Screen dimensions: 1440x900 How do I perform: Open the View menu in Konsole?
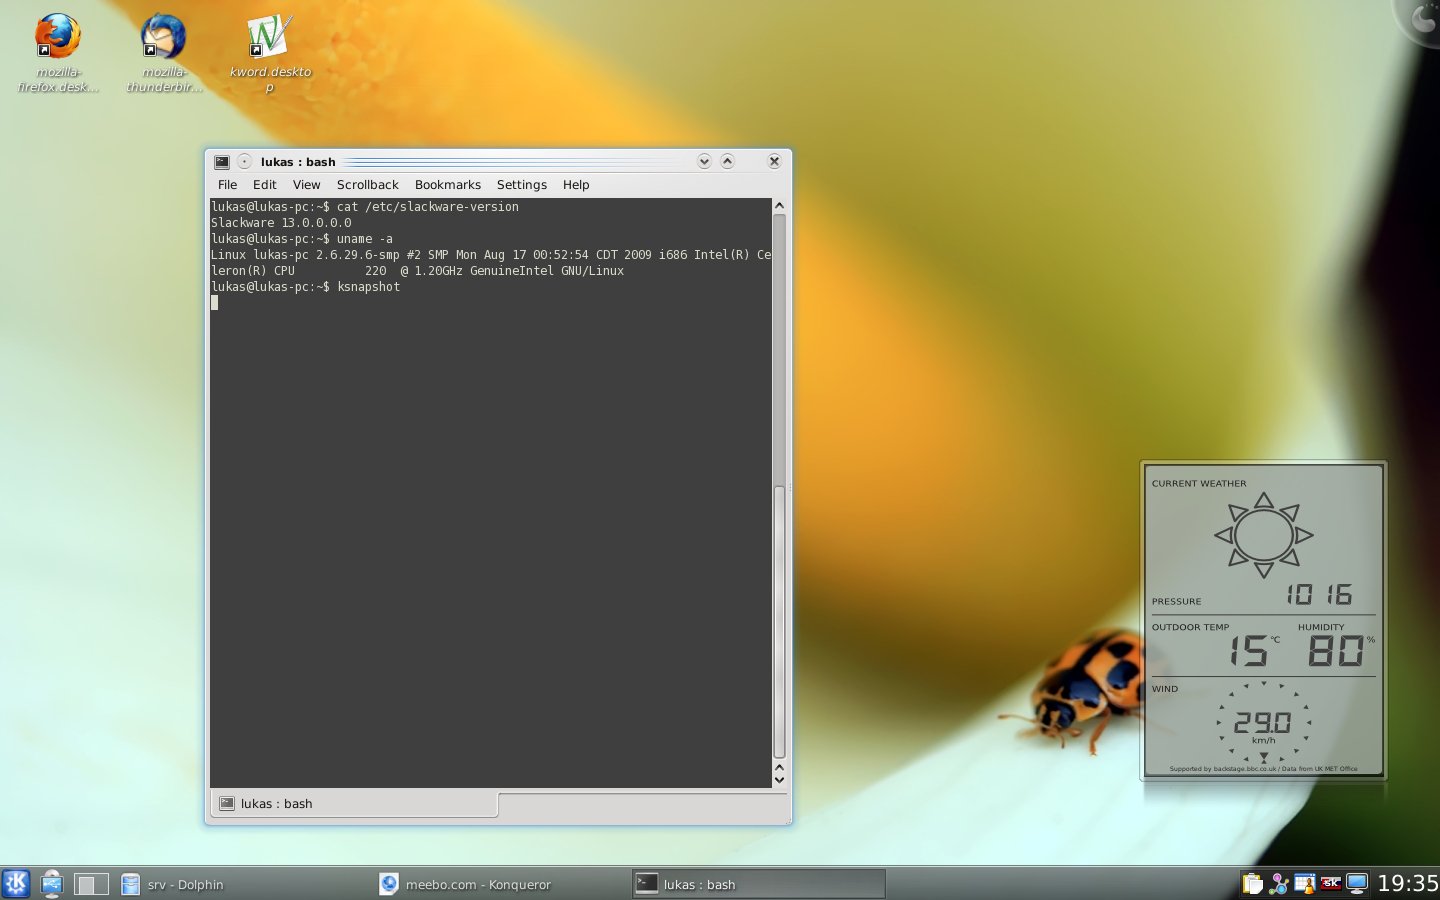tap(307, 185)
